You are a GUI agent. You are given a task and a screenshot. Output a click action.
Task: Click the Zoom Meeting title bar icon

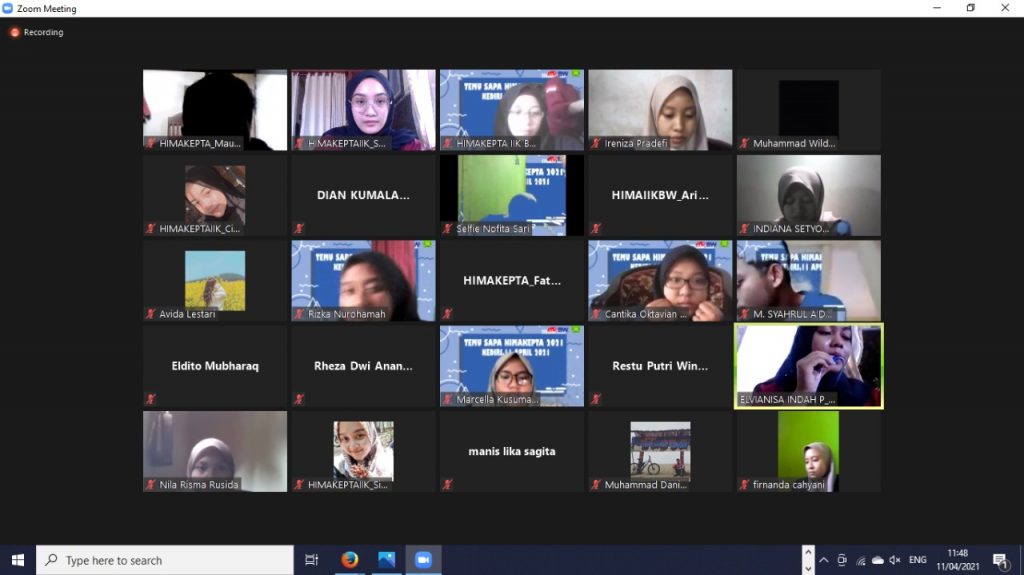[8, 8]
